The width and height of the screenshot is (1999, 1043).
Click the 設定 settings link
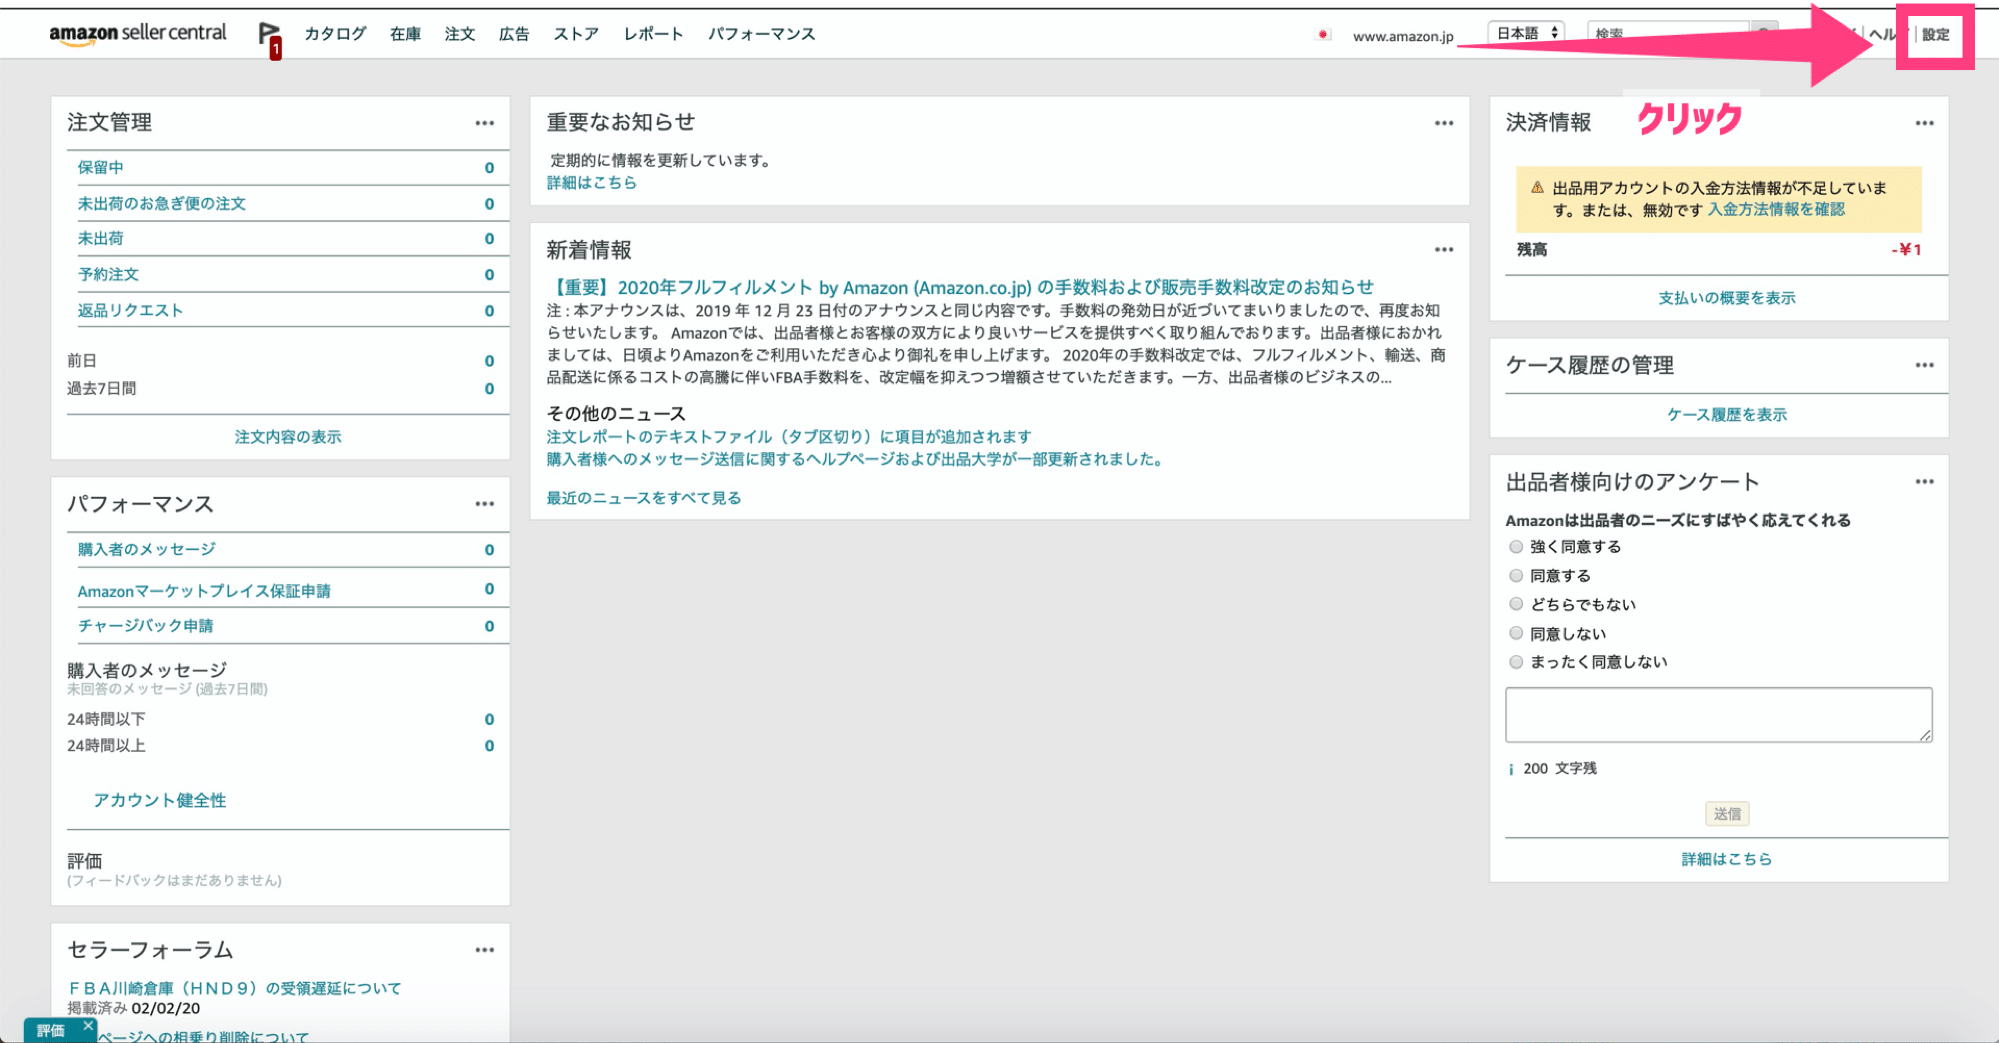1936,35
